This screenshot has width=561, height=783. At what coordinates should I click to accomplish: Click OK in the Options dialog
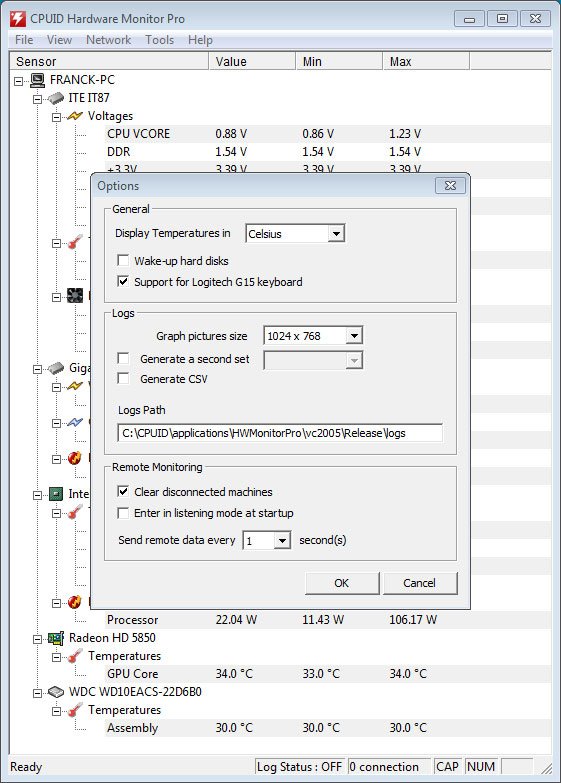point(342,583)
